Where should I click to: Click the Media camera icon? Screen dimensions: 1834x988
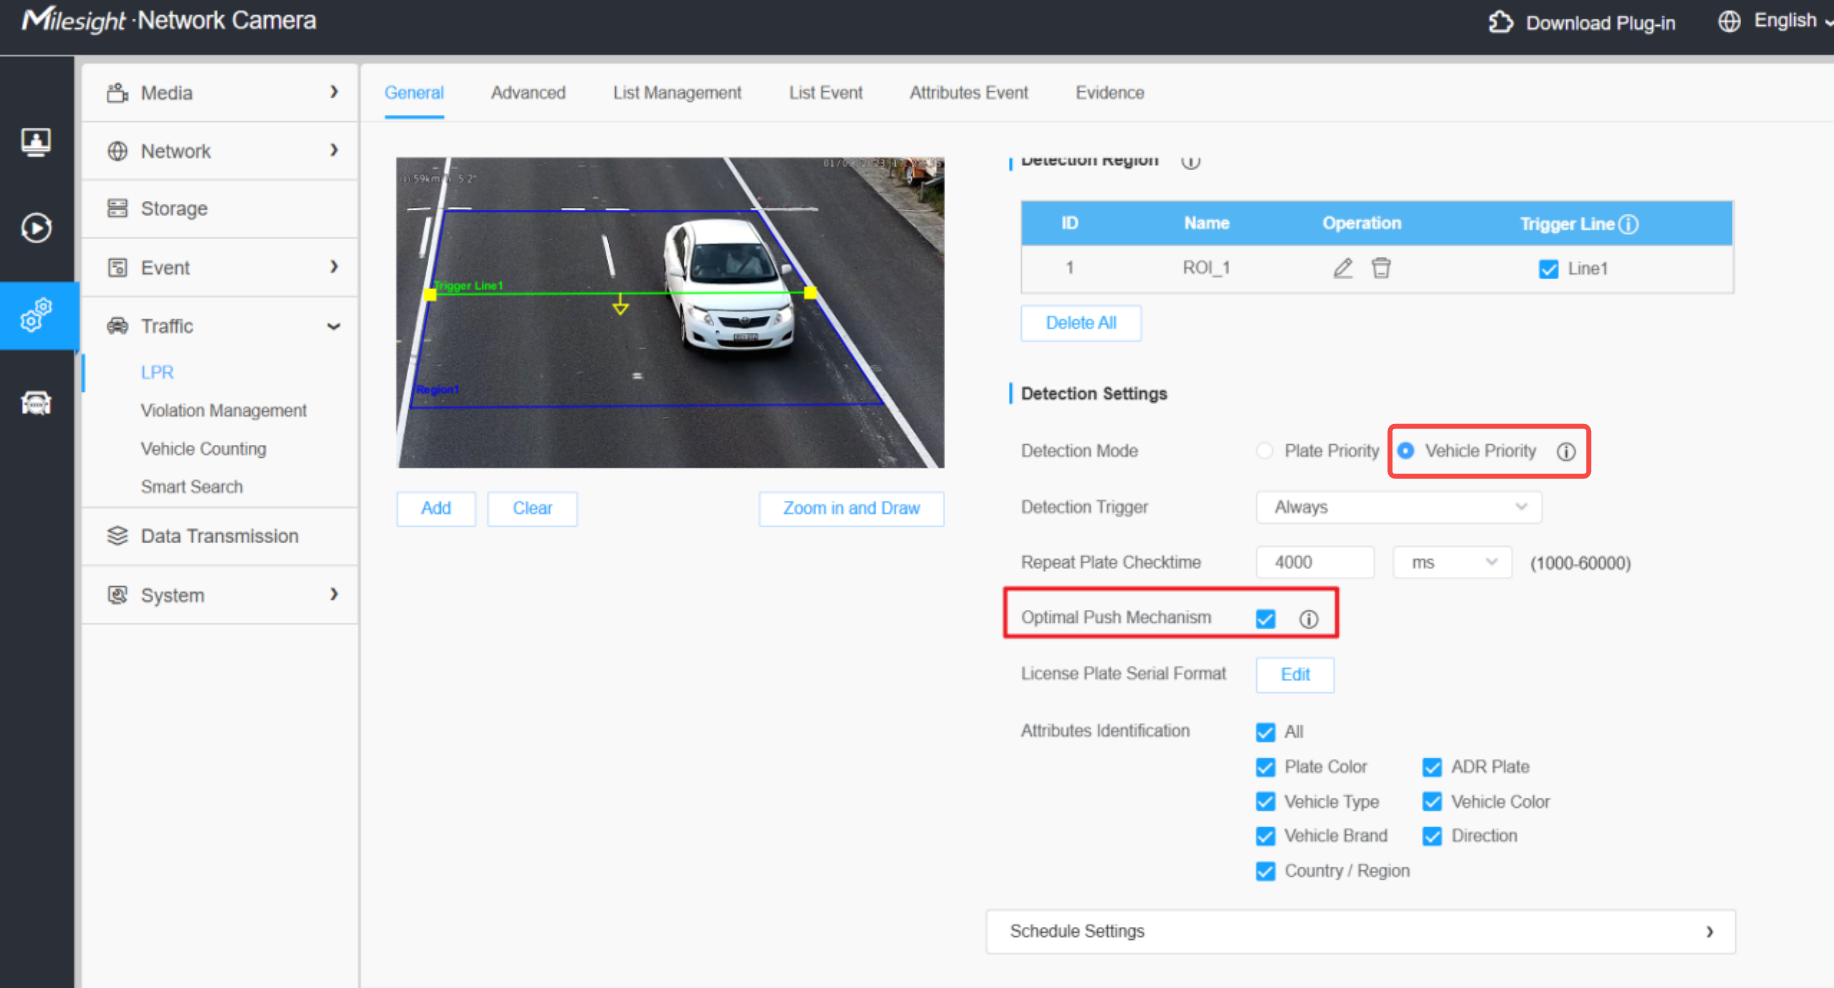click(117, 93)
